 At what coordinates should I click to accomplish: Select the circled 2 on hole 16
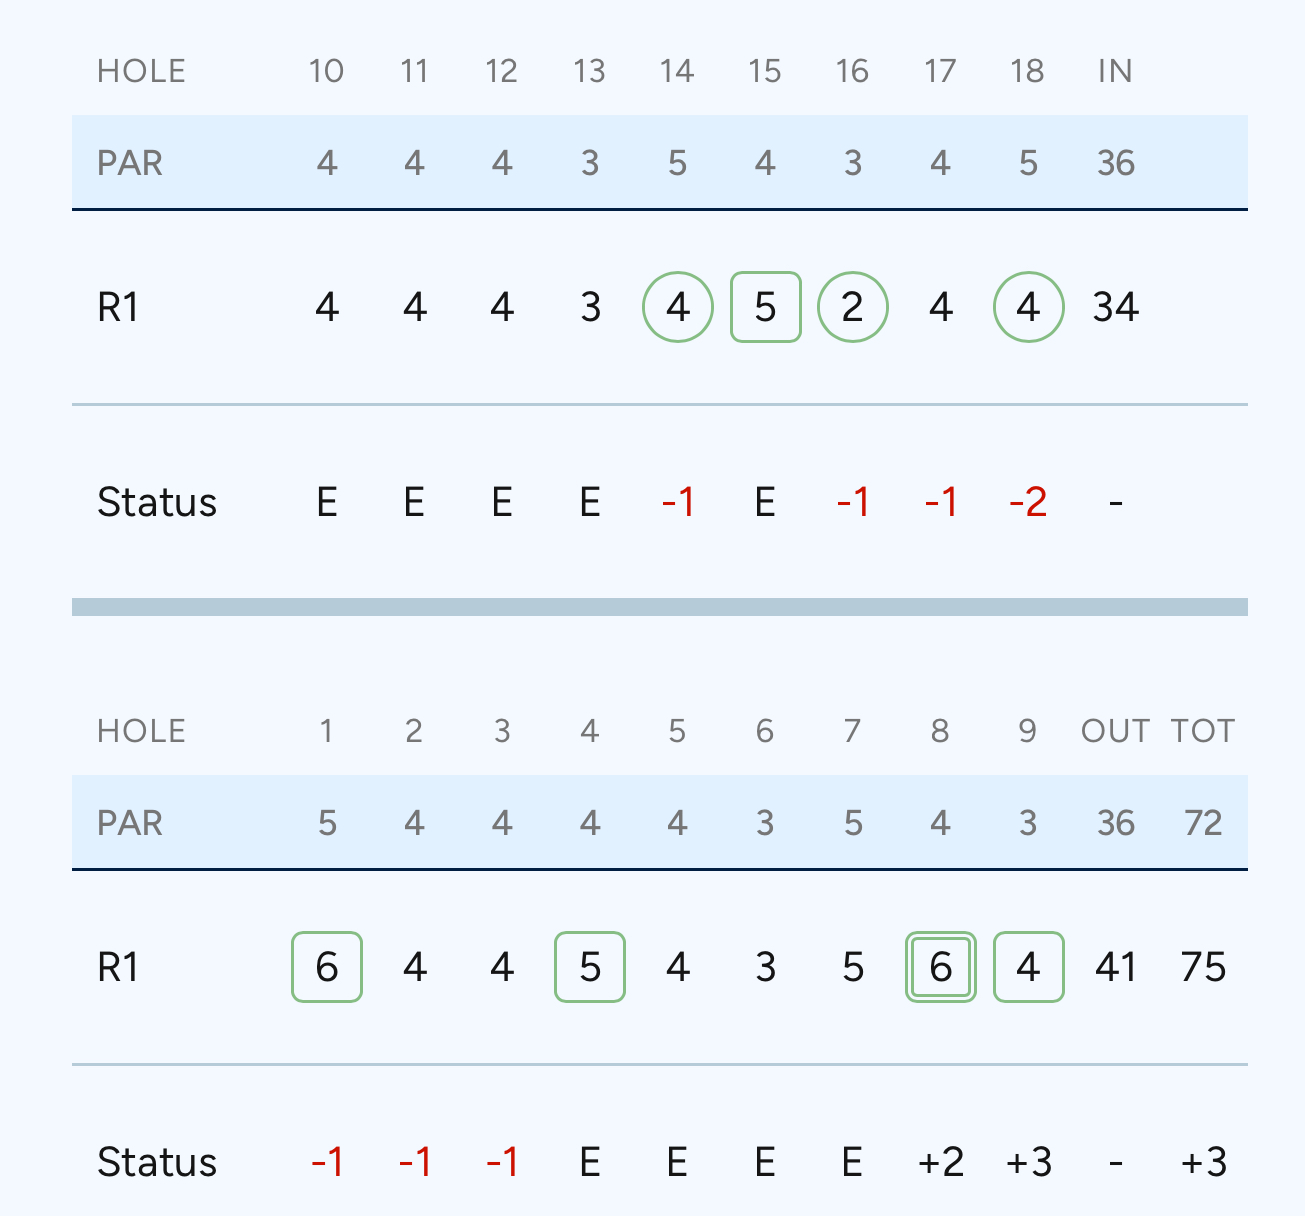[x=853, y=307]
